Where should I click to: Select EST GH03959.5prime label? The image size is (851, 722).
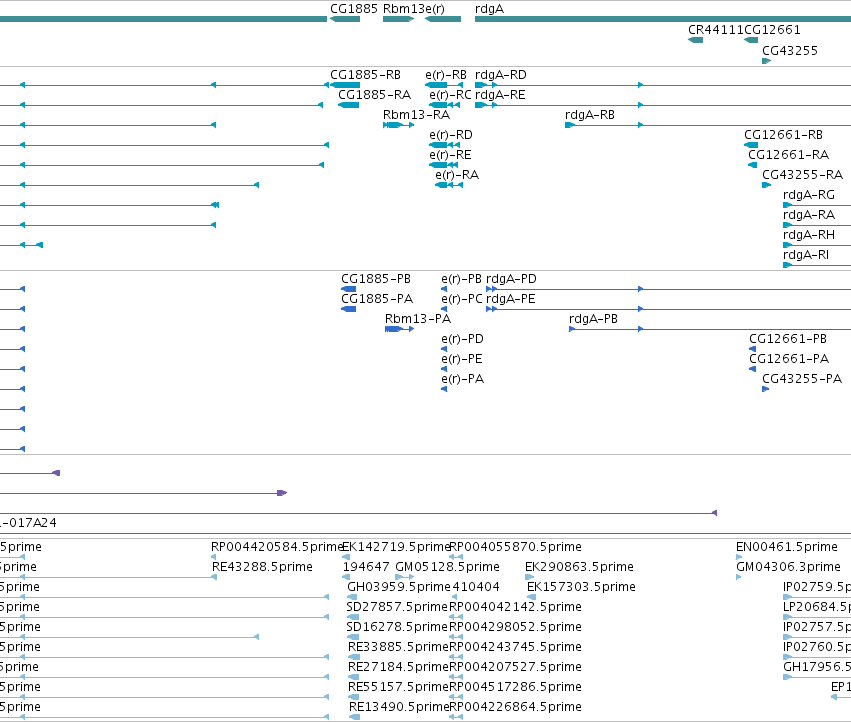coord(399,587)
